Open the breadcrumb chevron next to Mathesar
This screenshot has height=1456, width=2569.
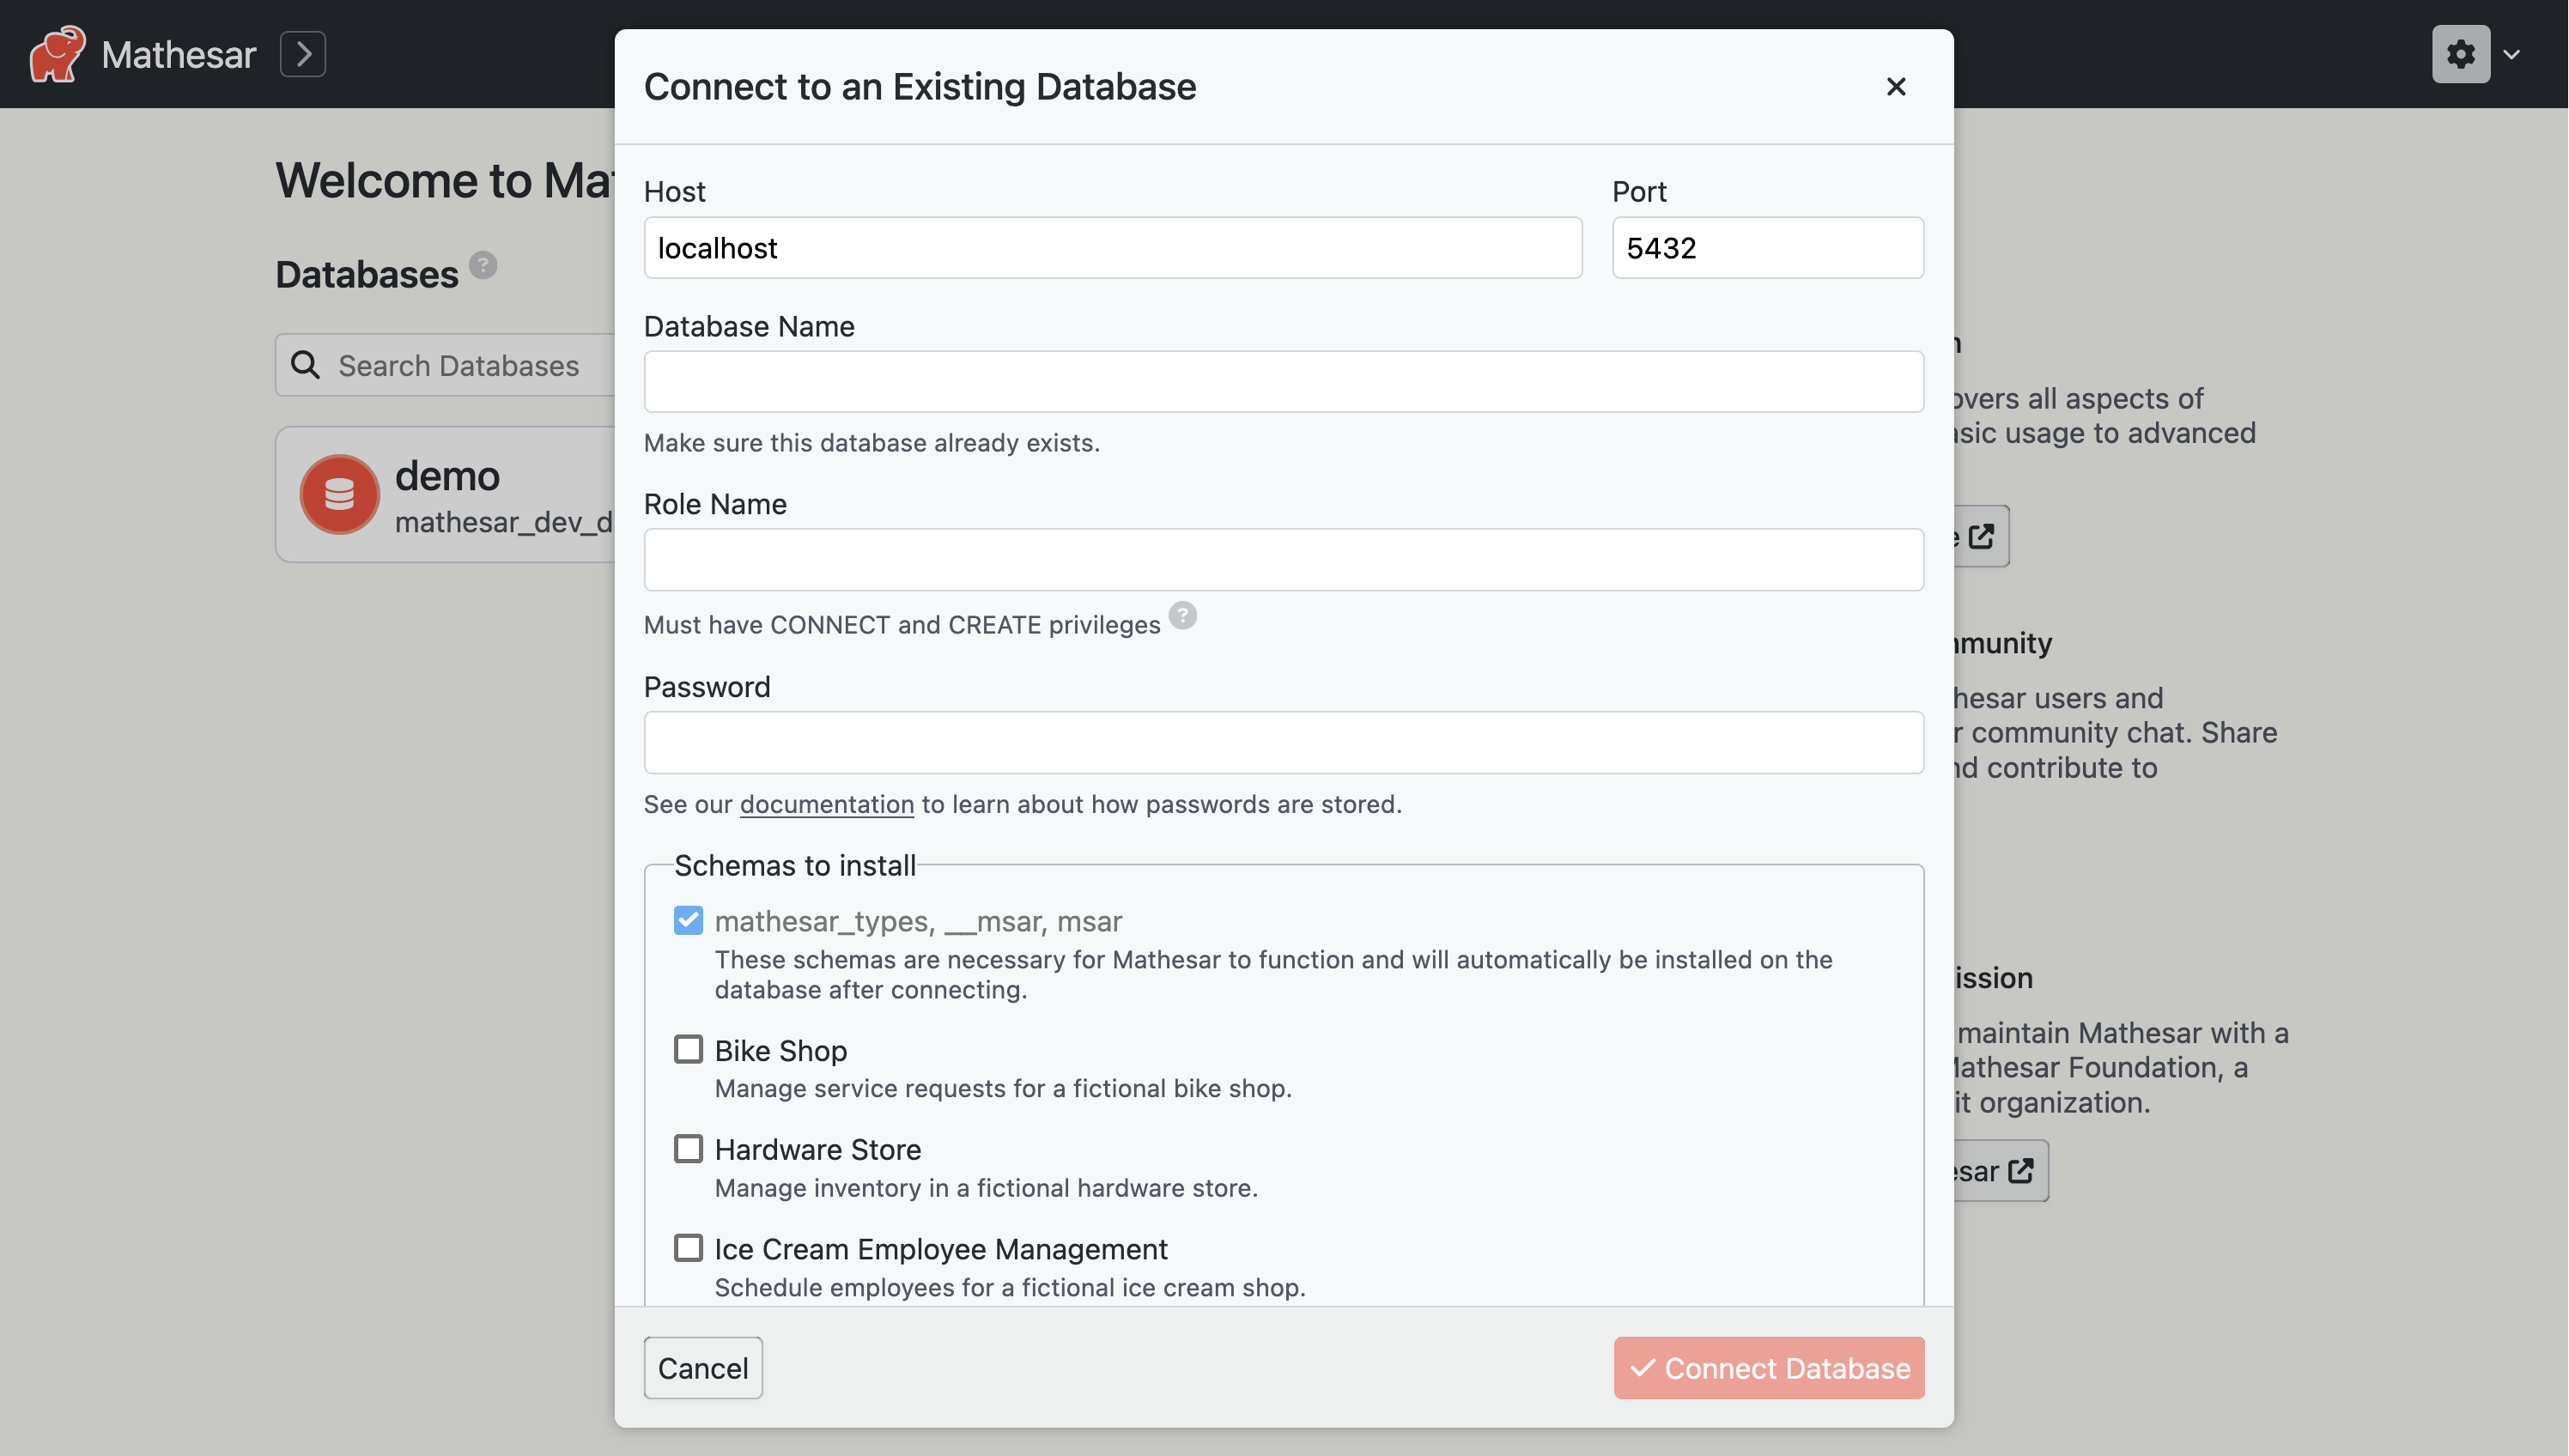303,54
